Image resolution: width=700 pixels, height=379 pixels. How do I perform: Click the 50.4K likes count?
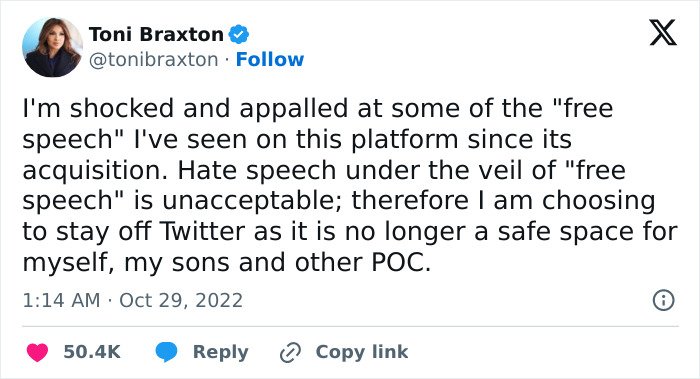92,352
